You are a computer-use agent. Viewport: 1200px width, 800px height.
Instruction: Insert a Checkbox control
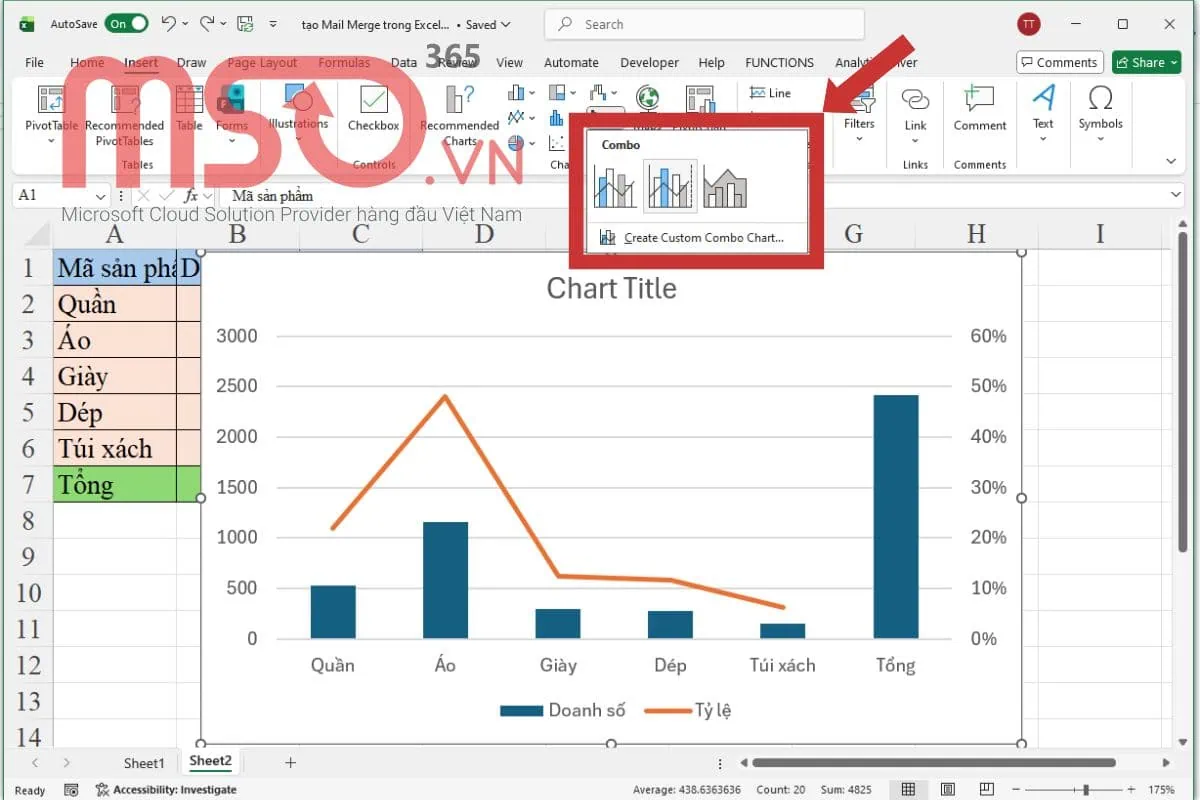(373, 110)
